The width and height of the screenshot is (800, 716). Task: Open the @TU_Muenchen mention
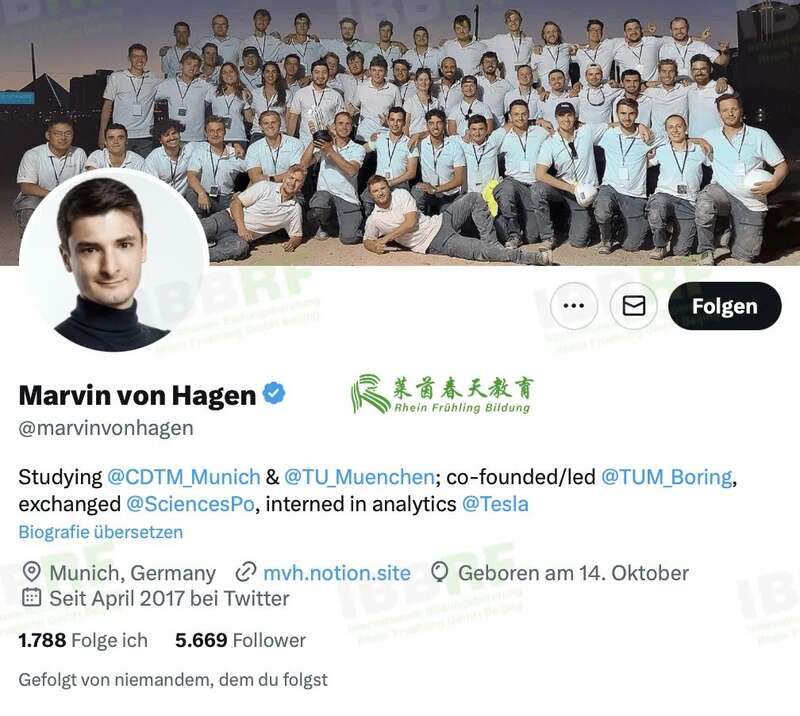359,477
